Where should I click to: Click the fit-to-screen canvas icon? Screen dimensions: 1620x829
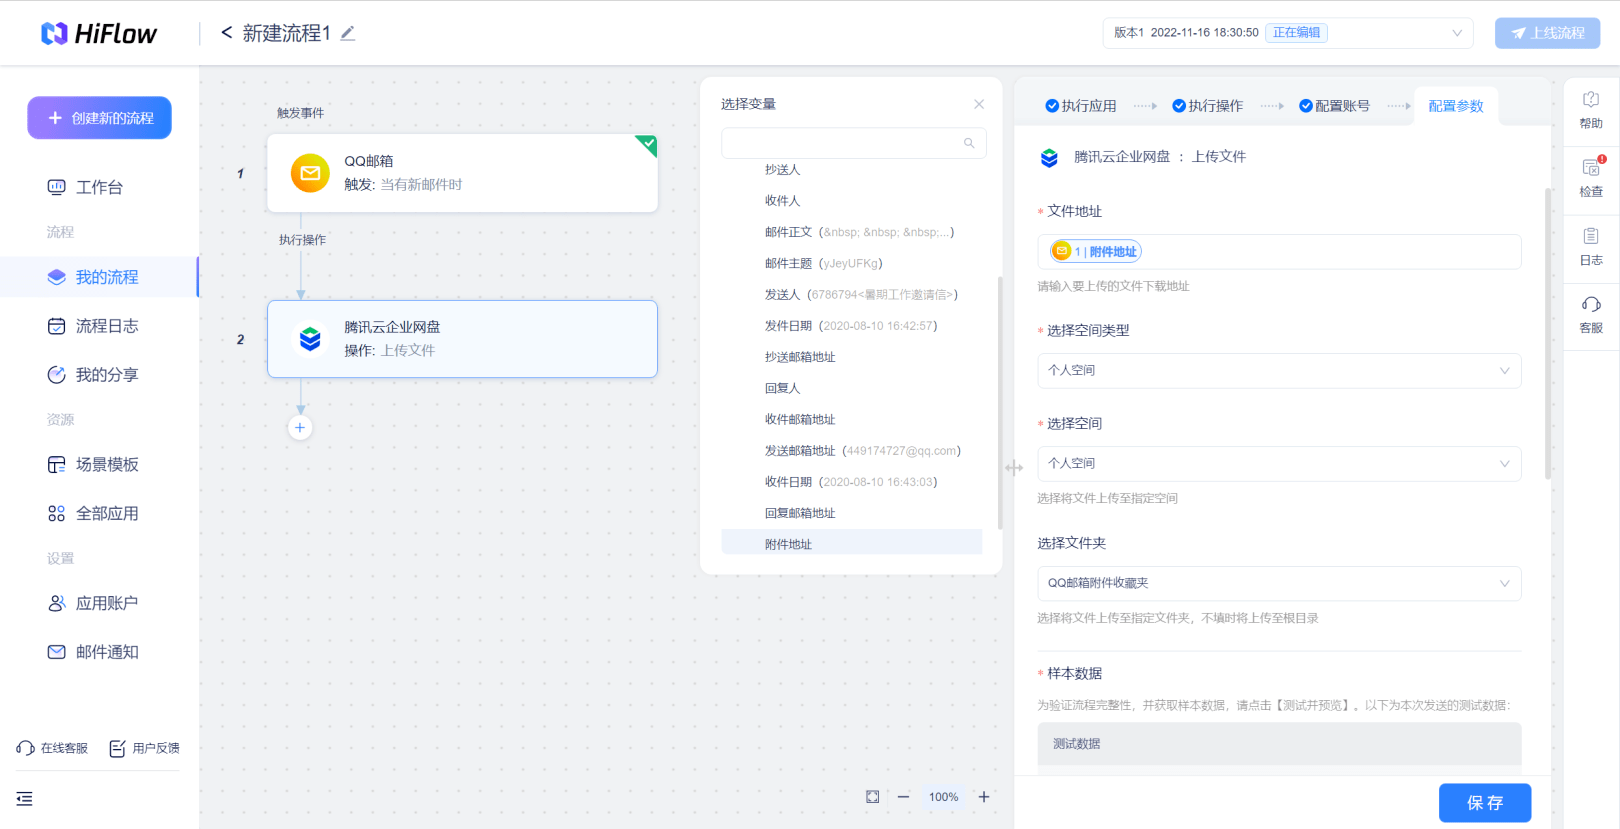[873, 797]
